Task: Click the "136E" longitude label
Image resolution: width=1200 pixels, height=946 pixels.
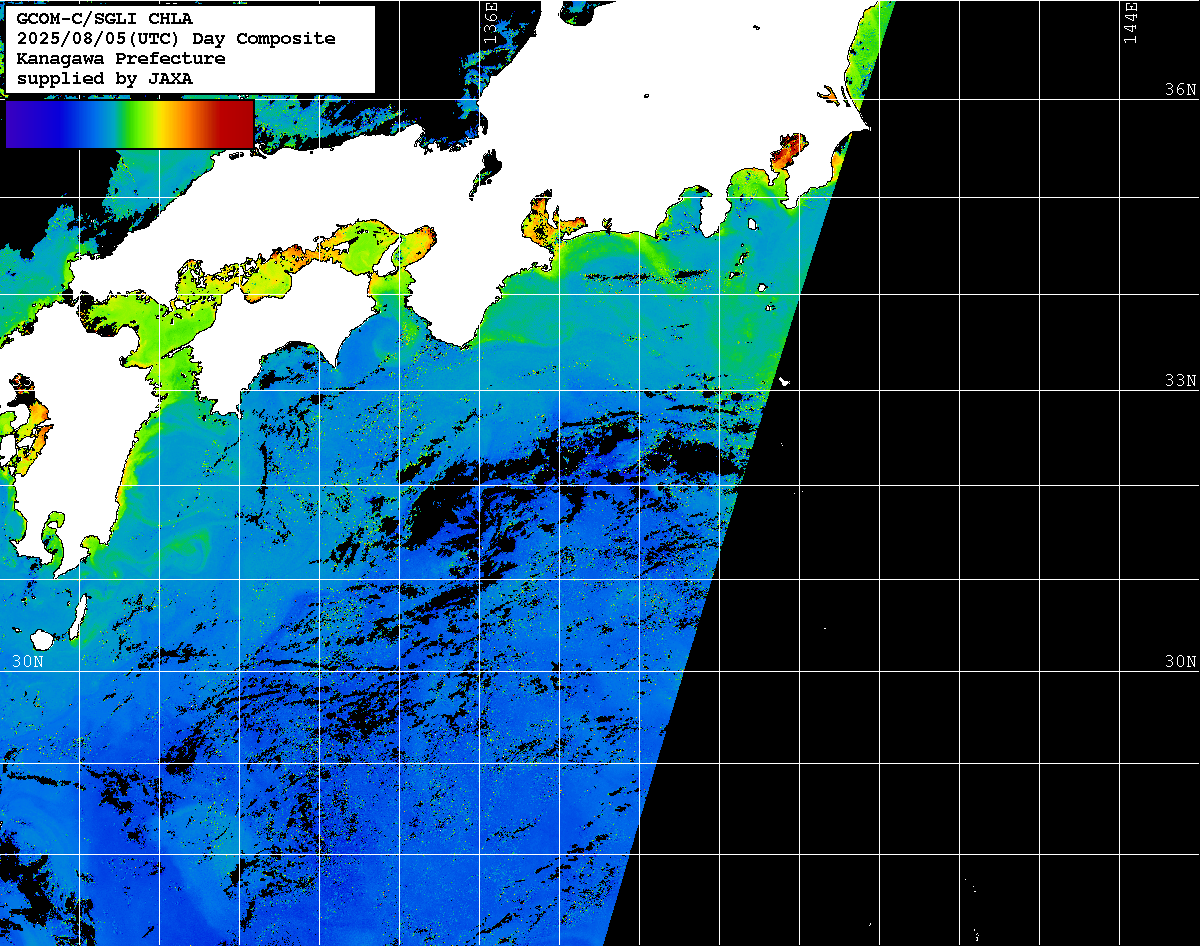Action: tap(490, 22)
